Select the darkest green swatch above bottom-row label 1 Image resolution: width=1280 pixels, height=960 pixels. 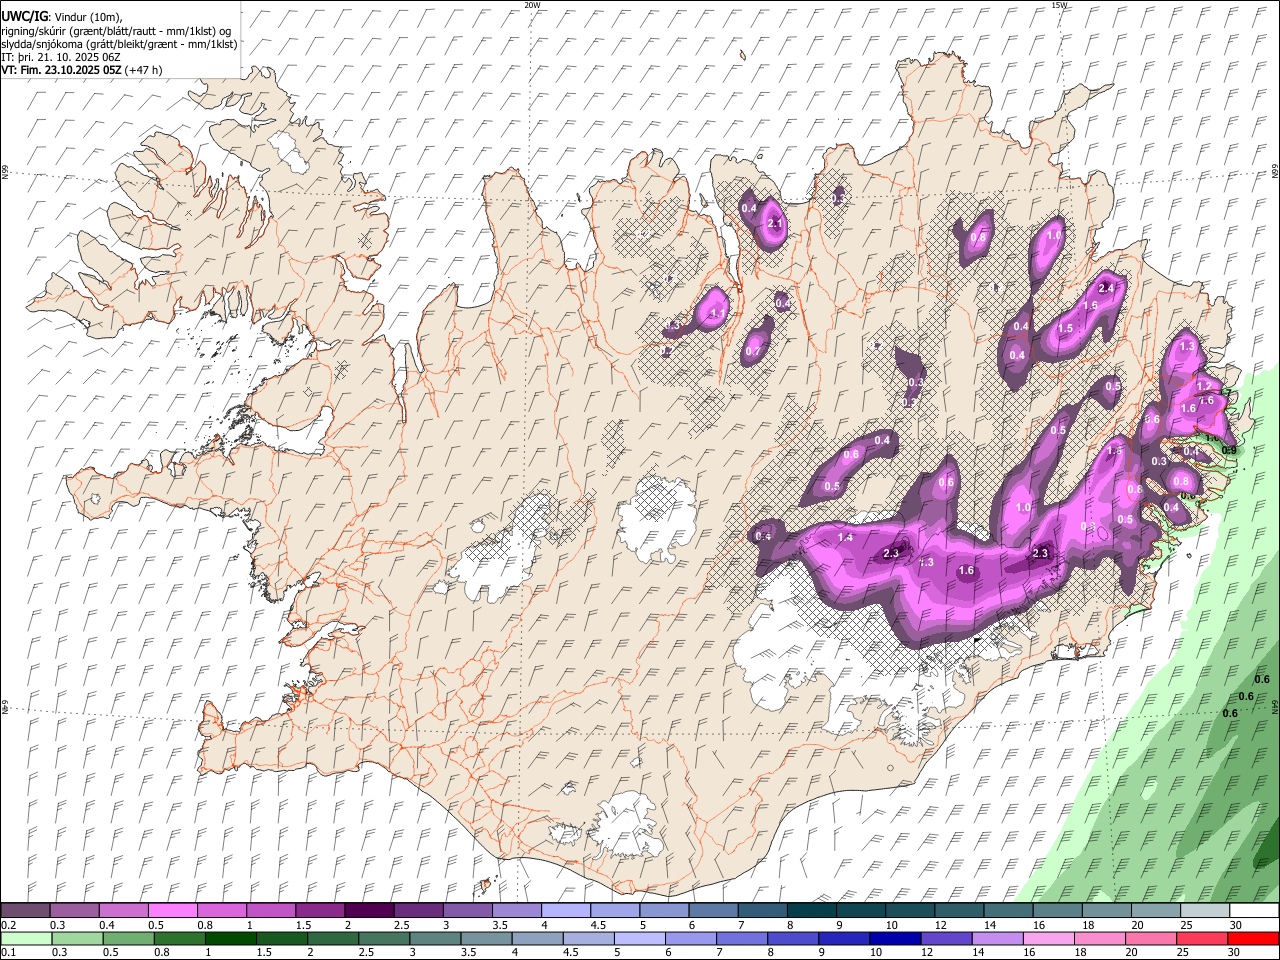230,939
